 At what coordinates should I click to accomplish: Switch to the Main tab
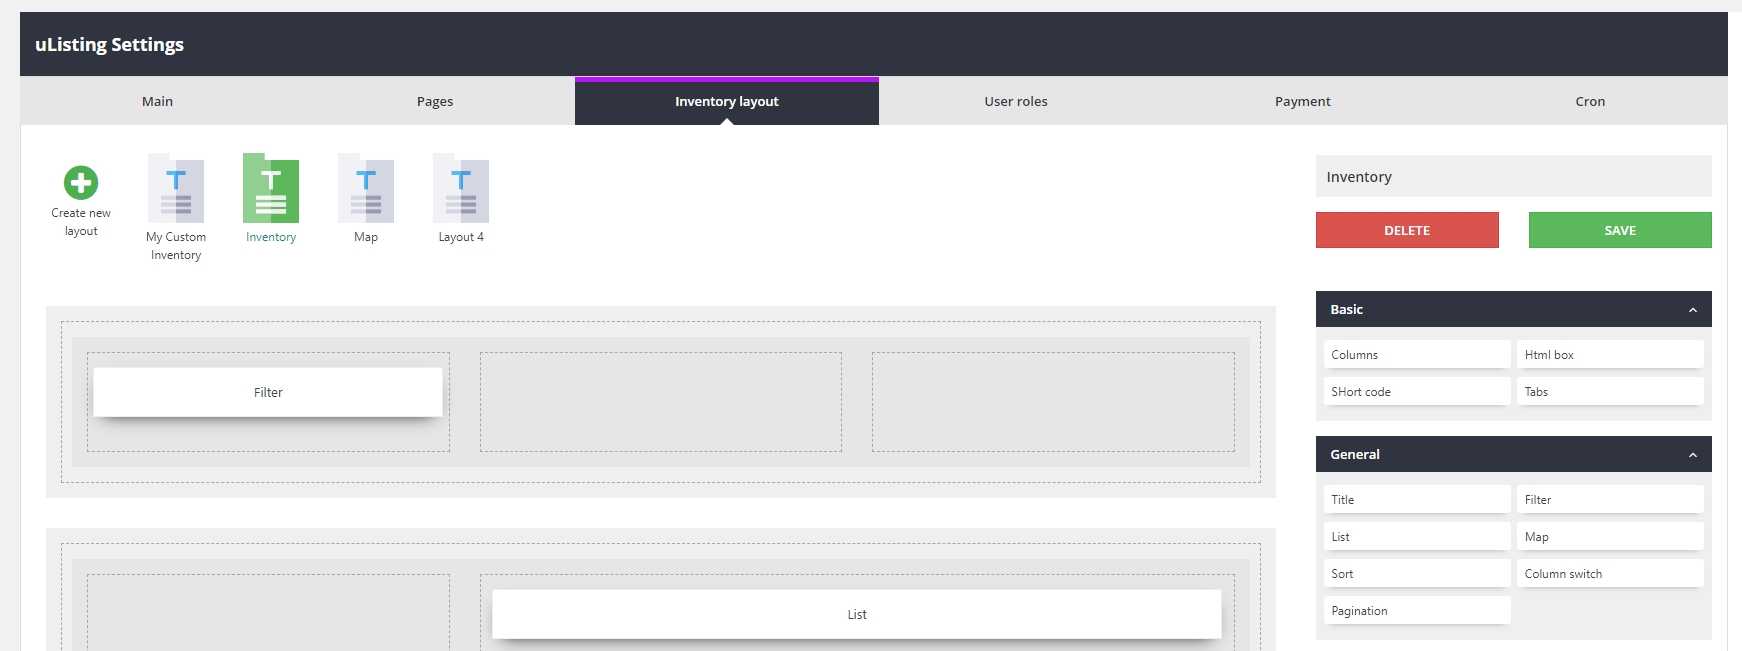(157, 102)
